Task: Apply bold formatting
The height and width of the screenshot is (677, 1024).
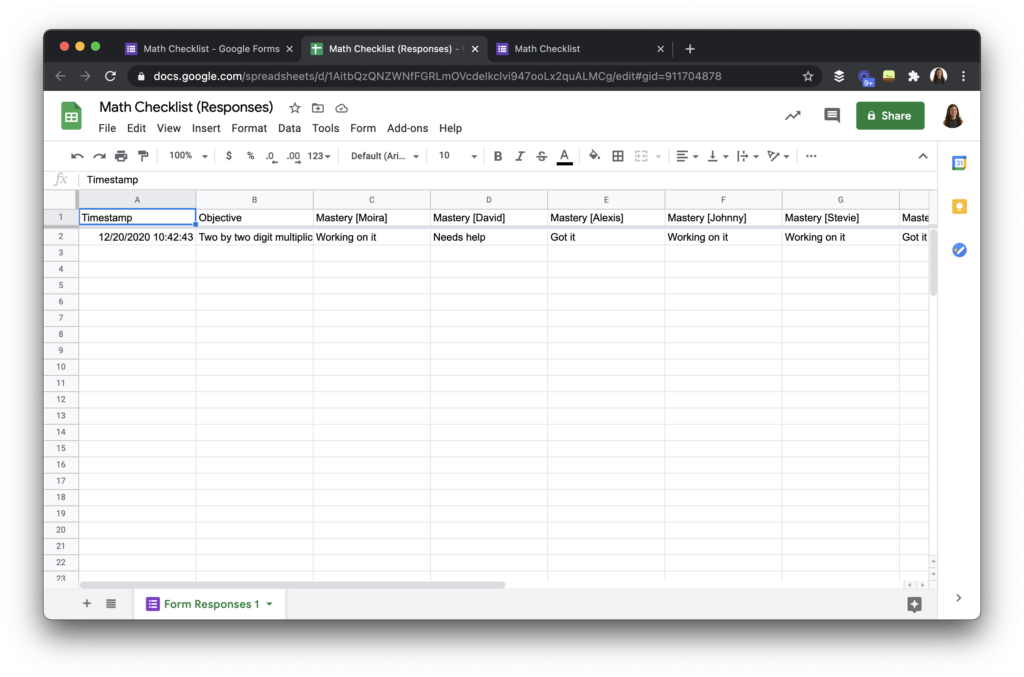Action: (497, 156)
